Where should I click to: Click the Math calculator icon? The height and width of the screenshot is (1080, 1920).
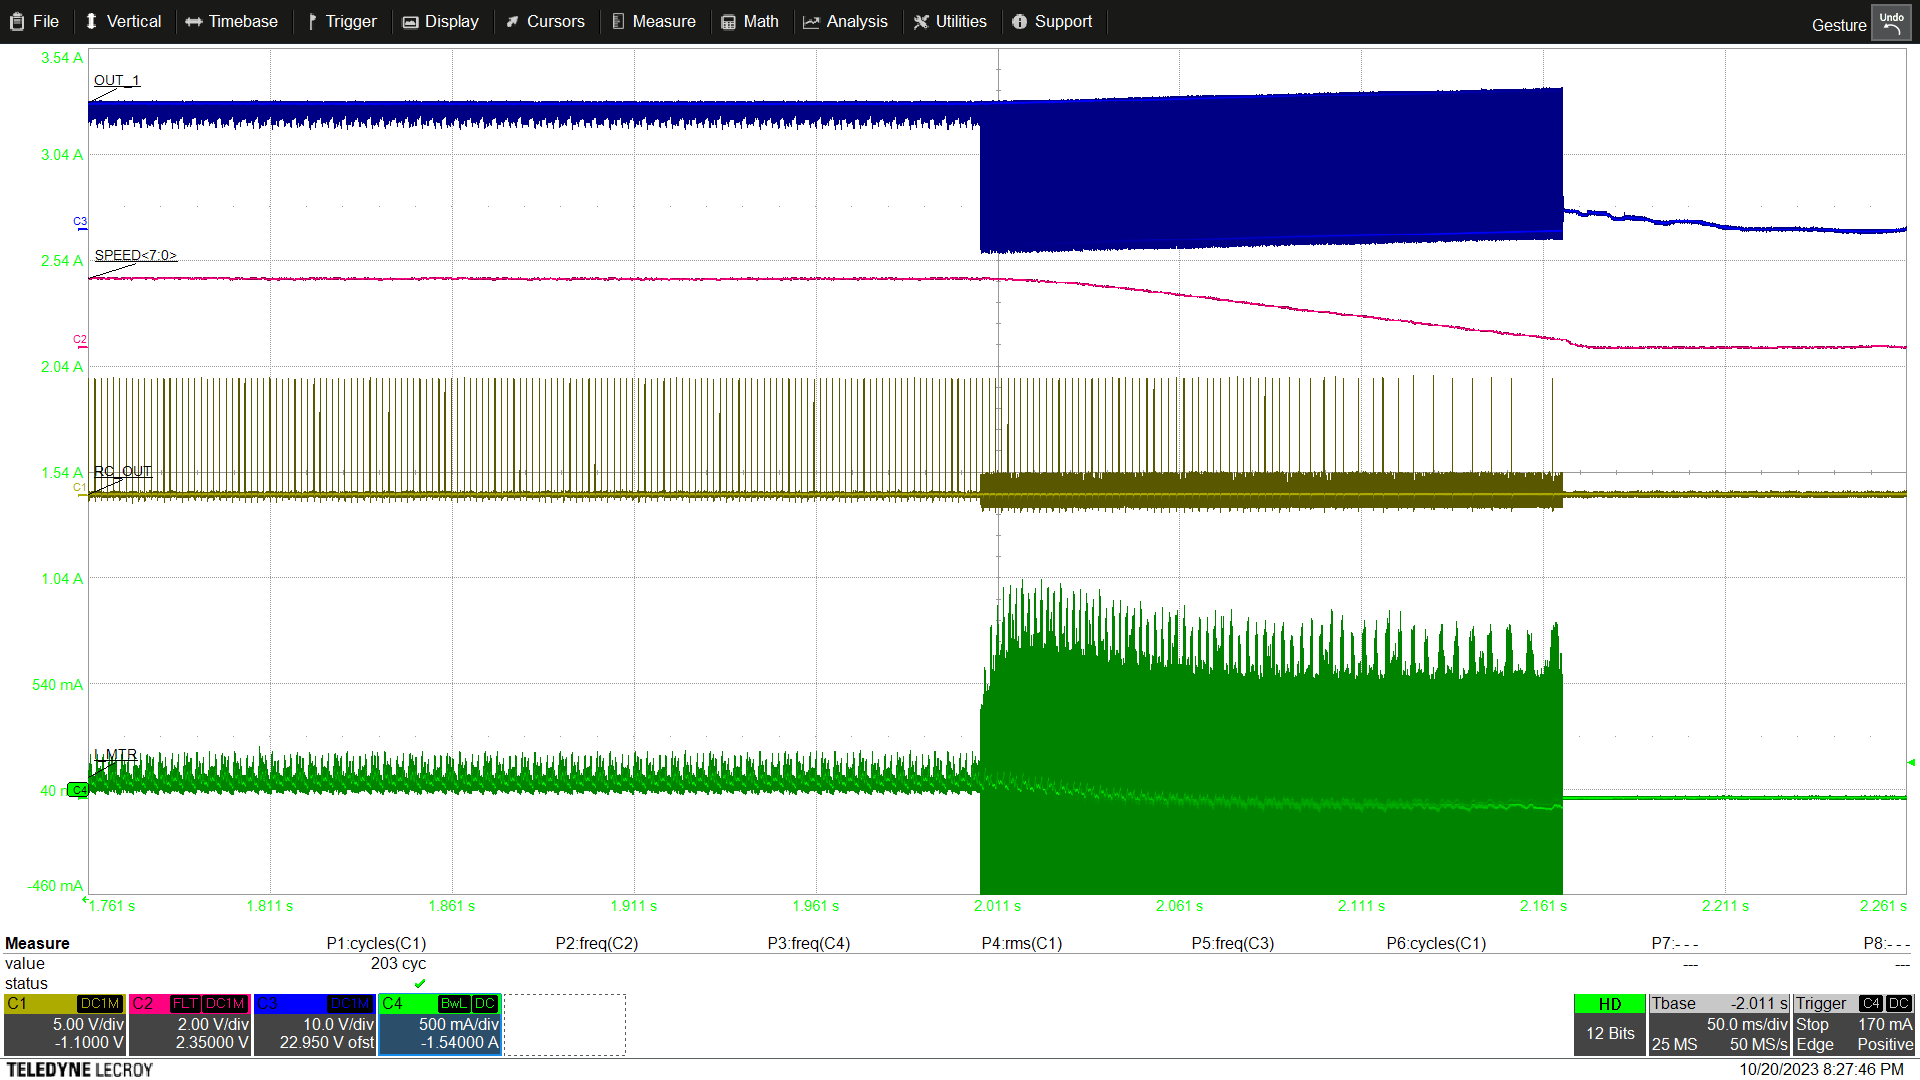[728, 21]
